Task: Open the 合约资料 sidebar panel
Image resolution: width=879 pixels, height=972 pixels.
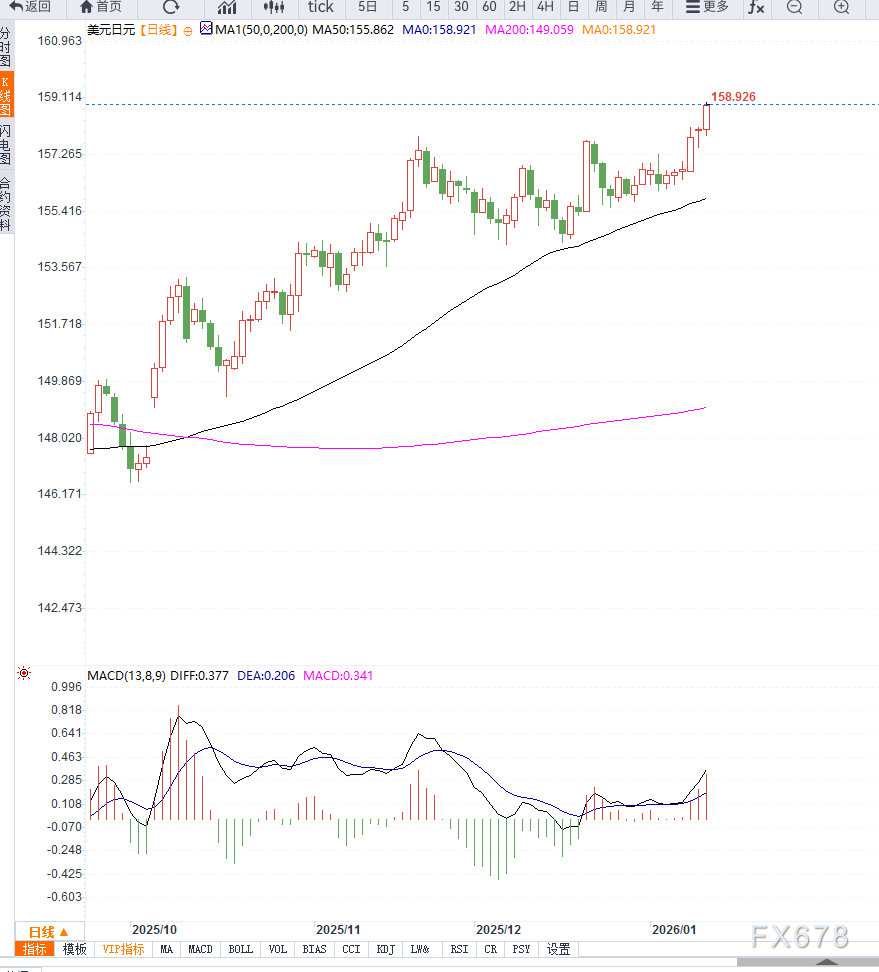Action: pos(6,205)
